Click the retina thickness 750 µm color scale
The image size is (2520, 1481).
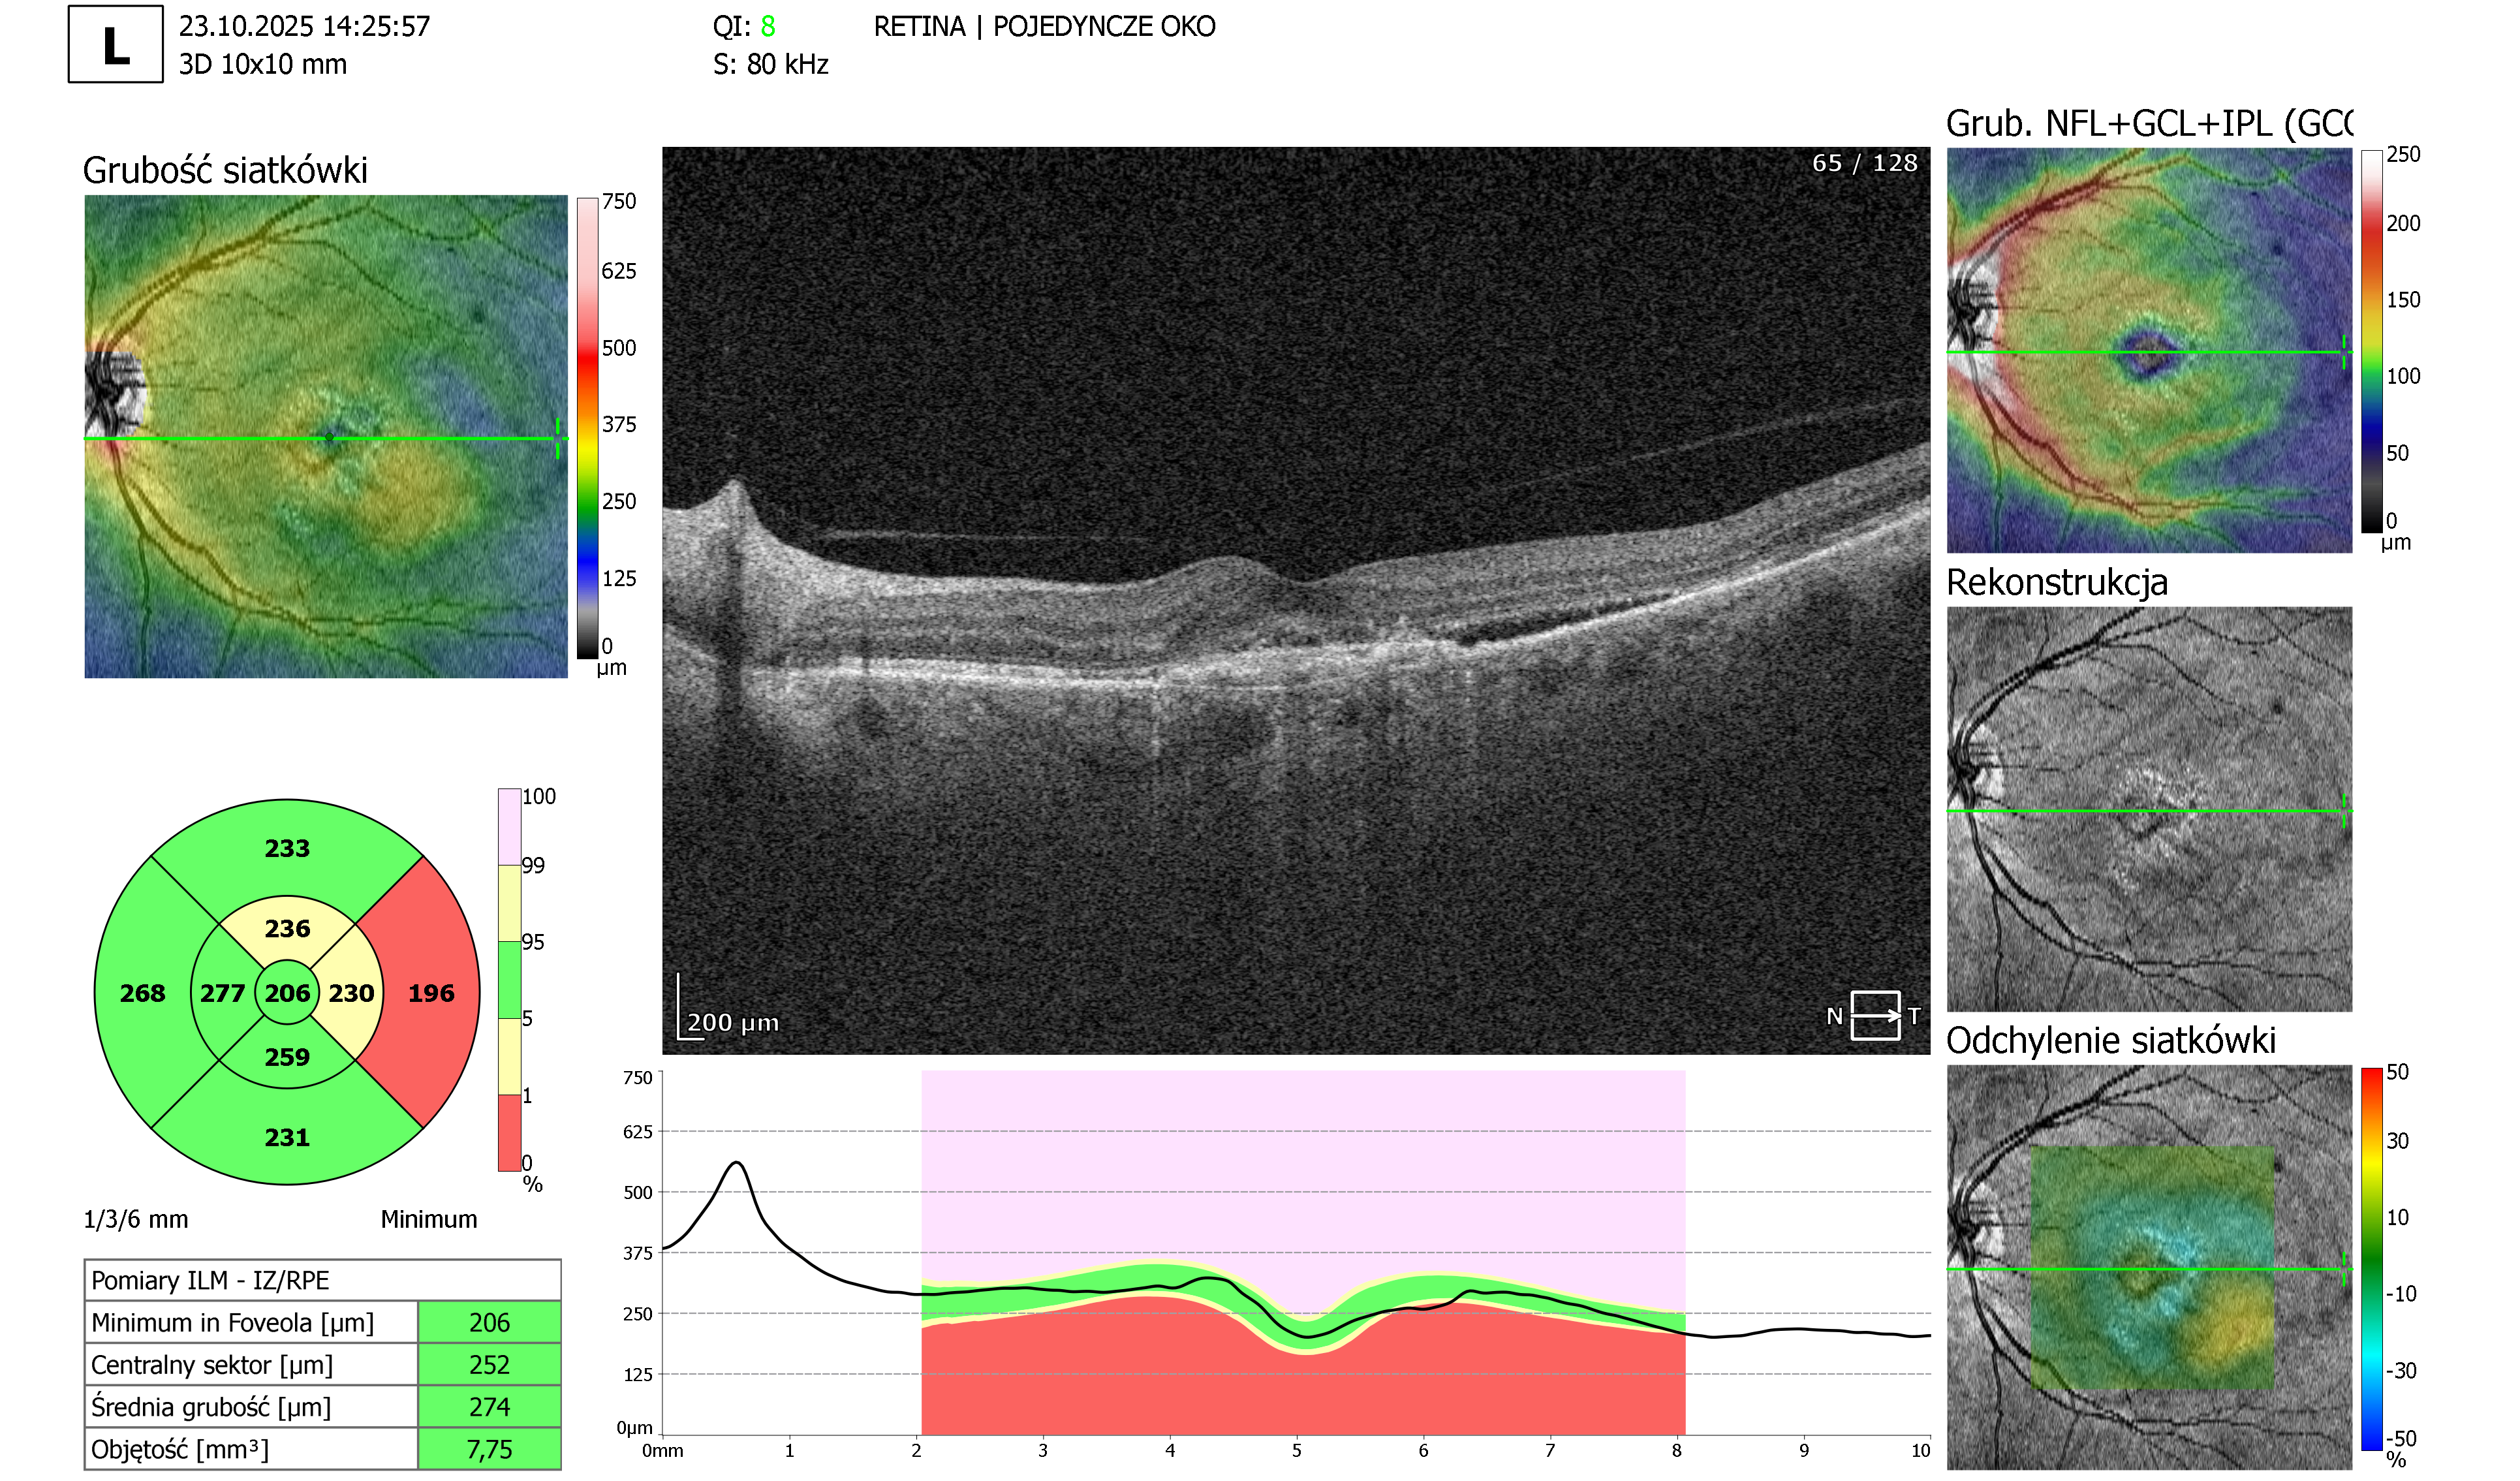[x=588, y=428]
